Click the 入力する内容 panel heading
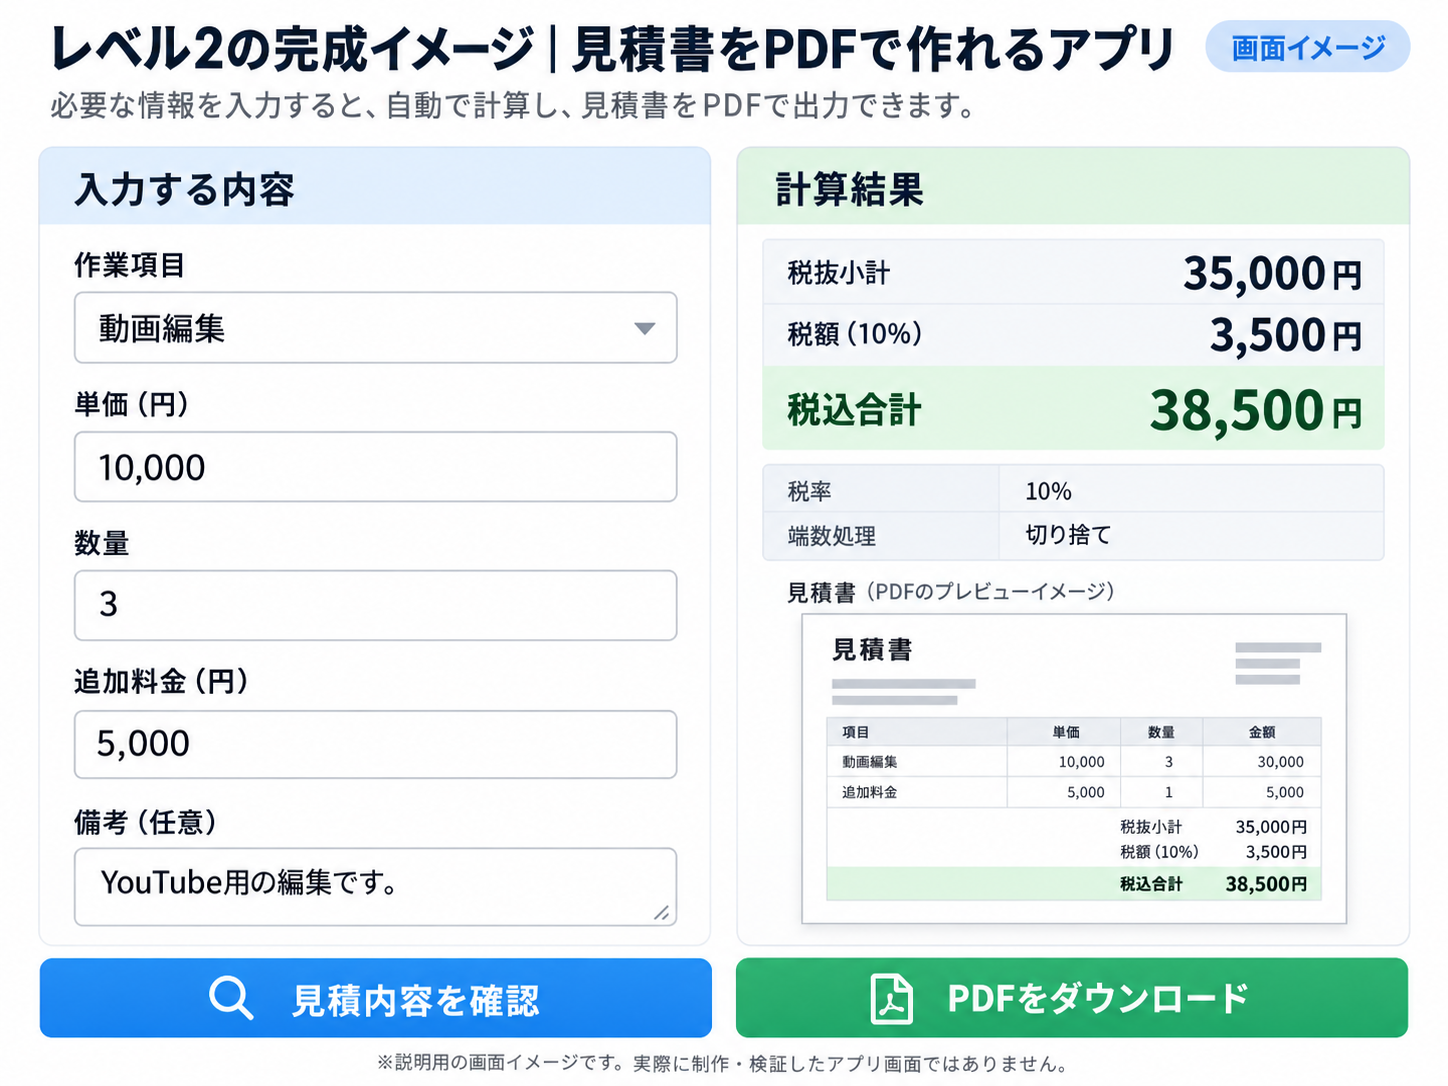The height and width of the screenshot is (1086, 1448). (184, 189)
